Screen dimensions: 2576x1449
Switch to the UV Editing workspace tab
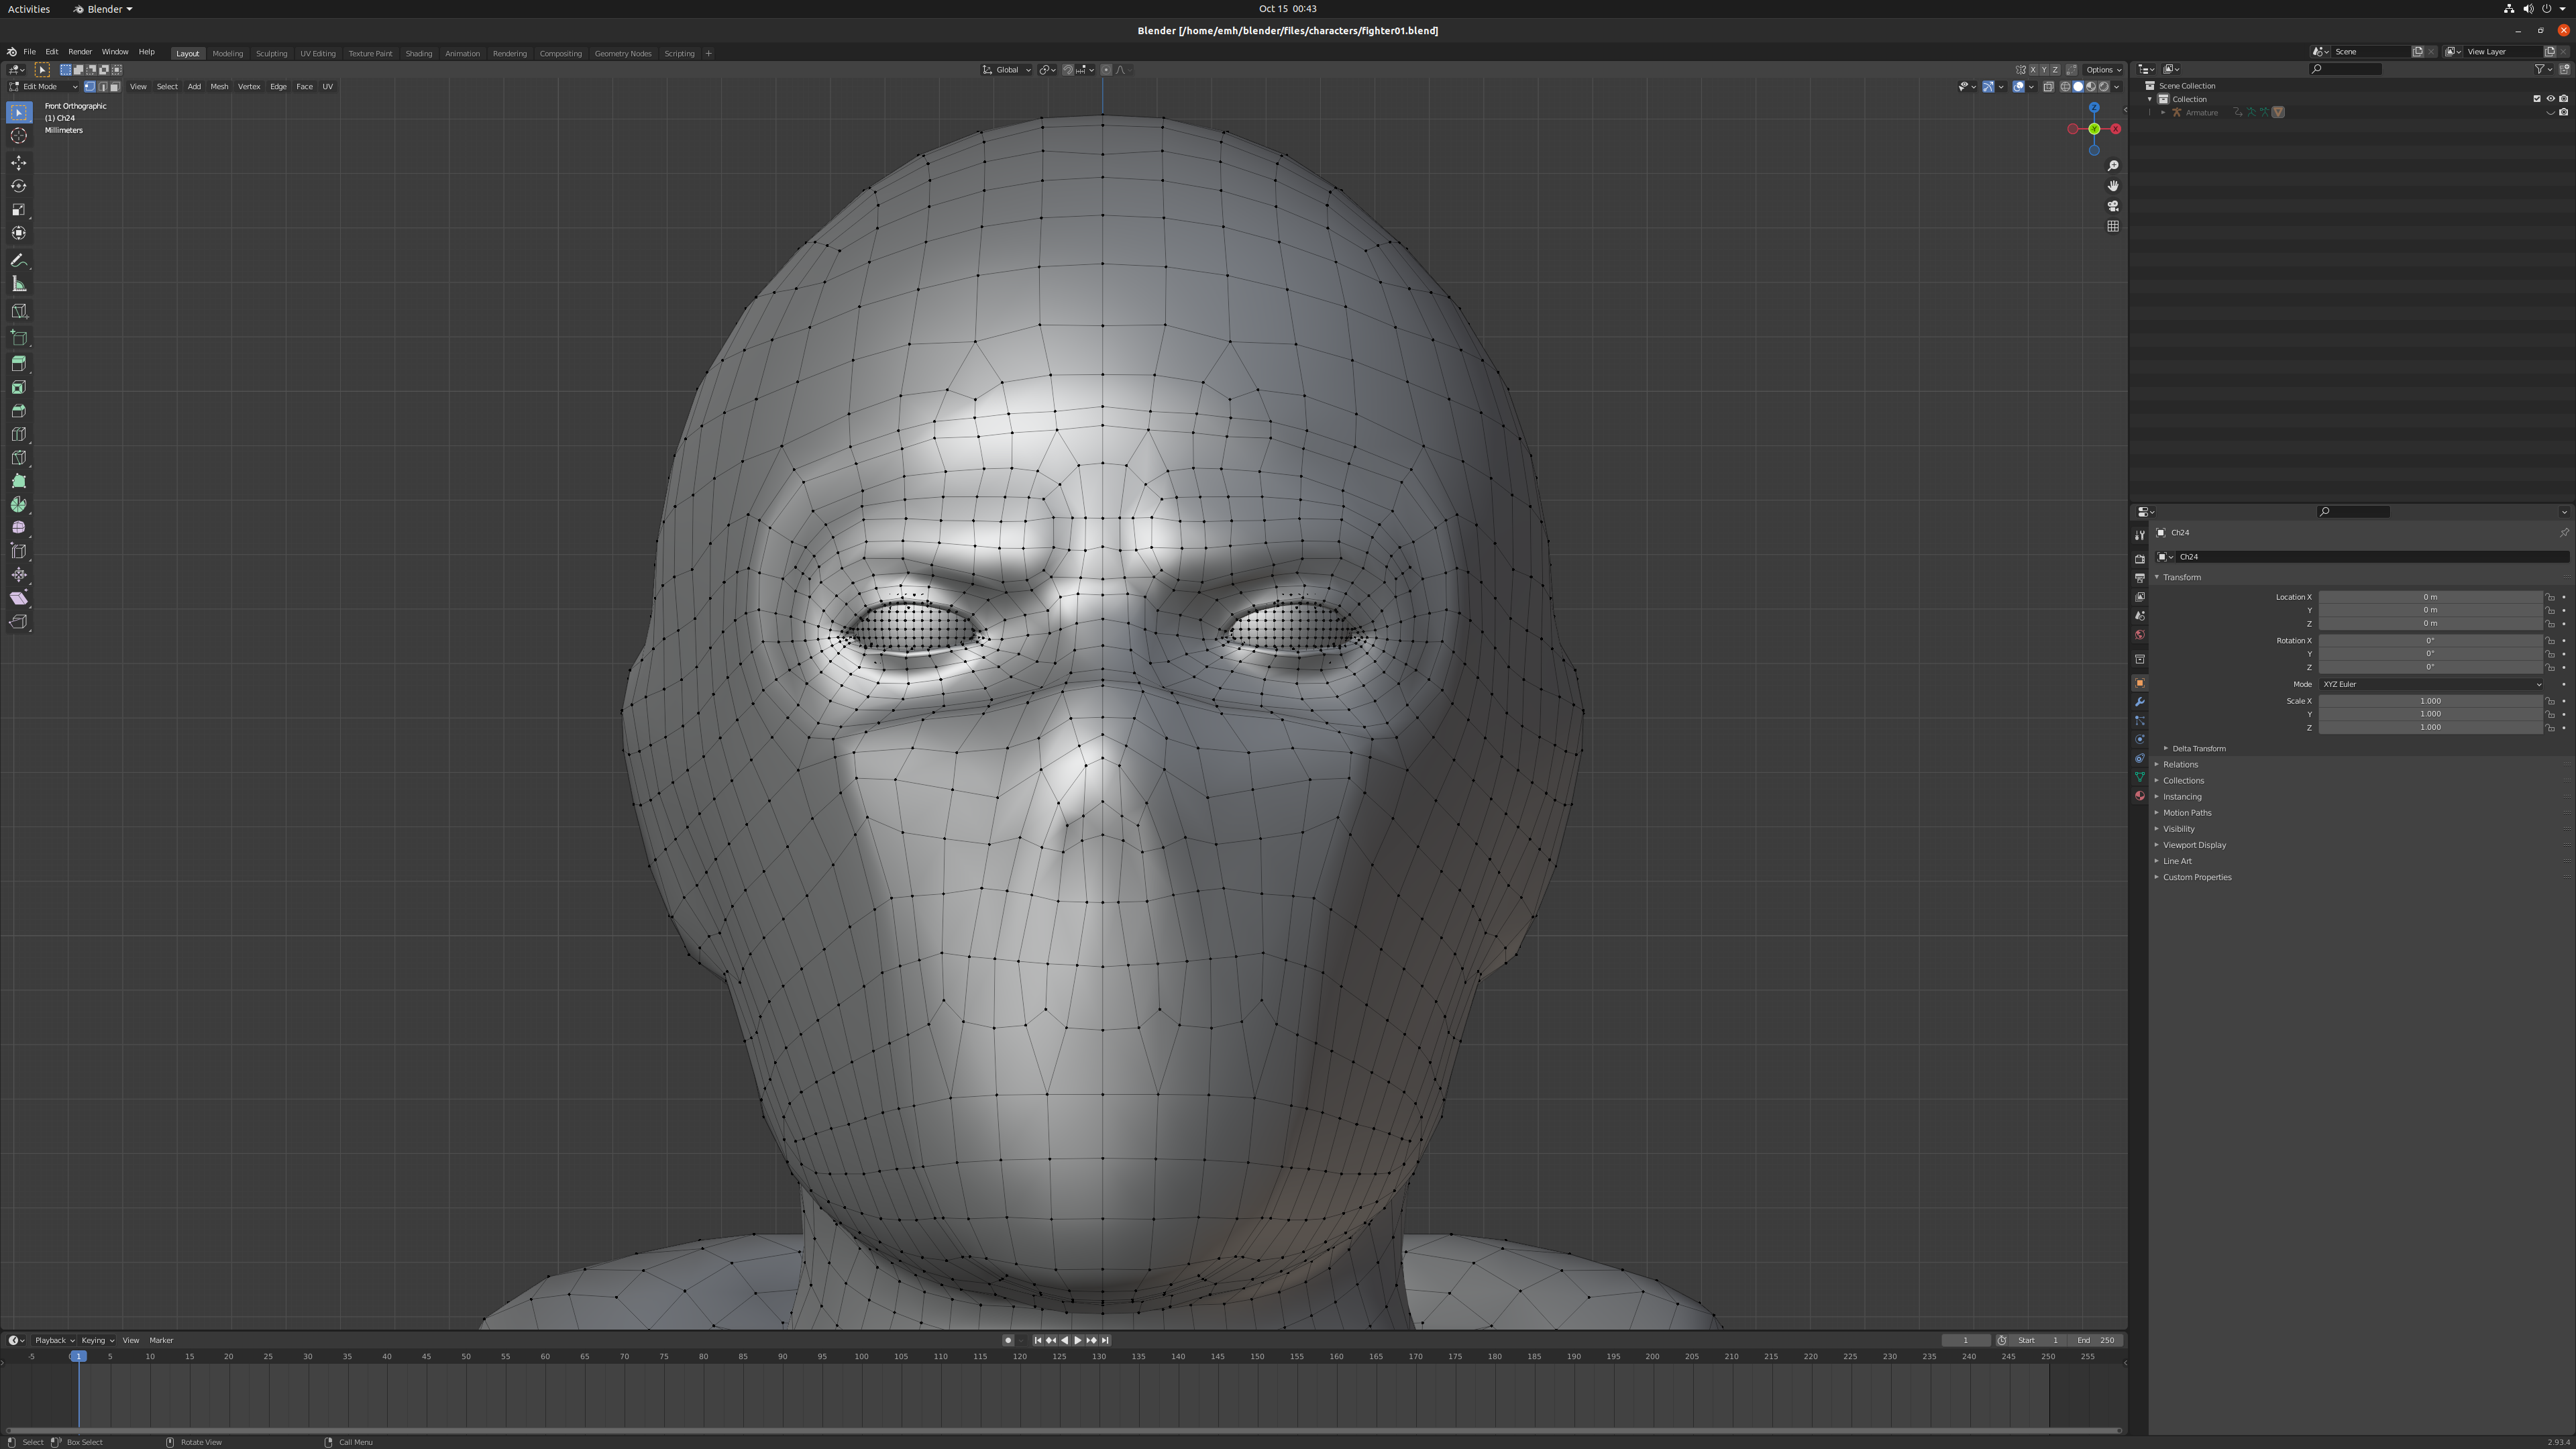point(318,54)
